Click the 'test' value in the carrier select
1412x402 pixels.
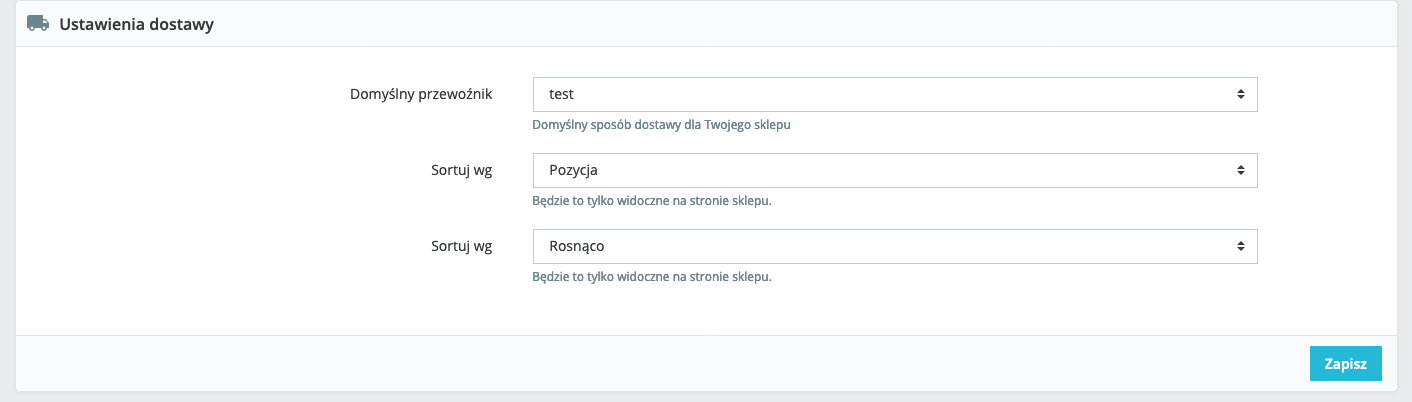tap(561, 94)
